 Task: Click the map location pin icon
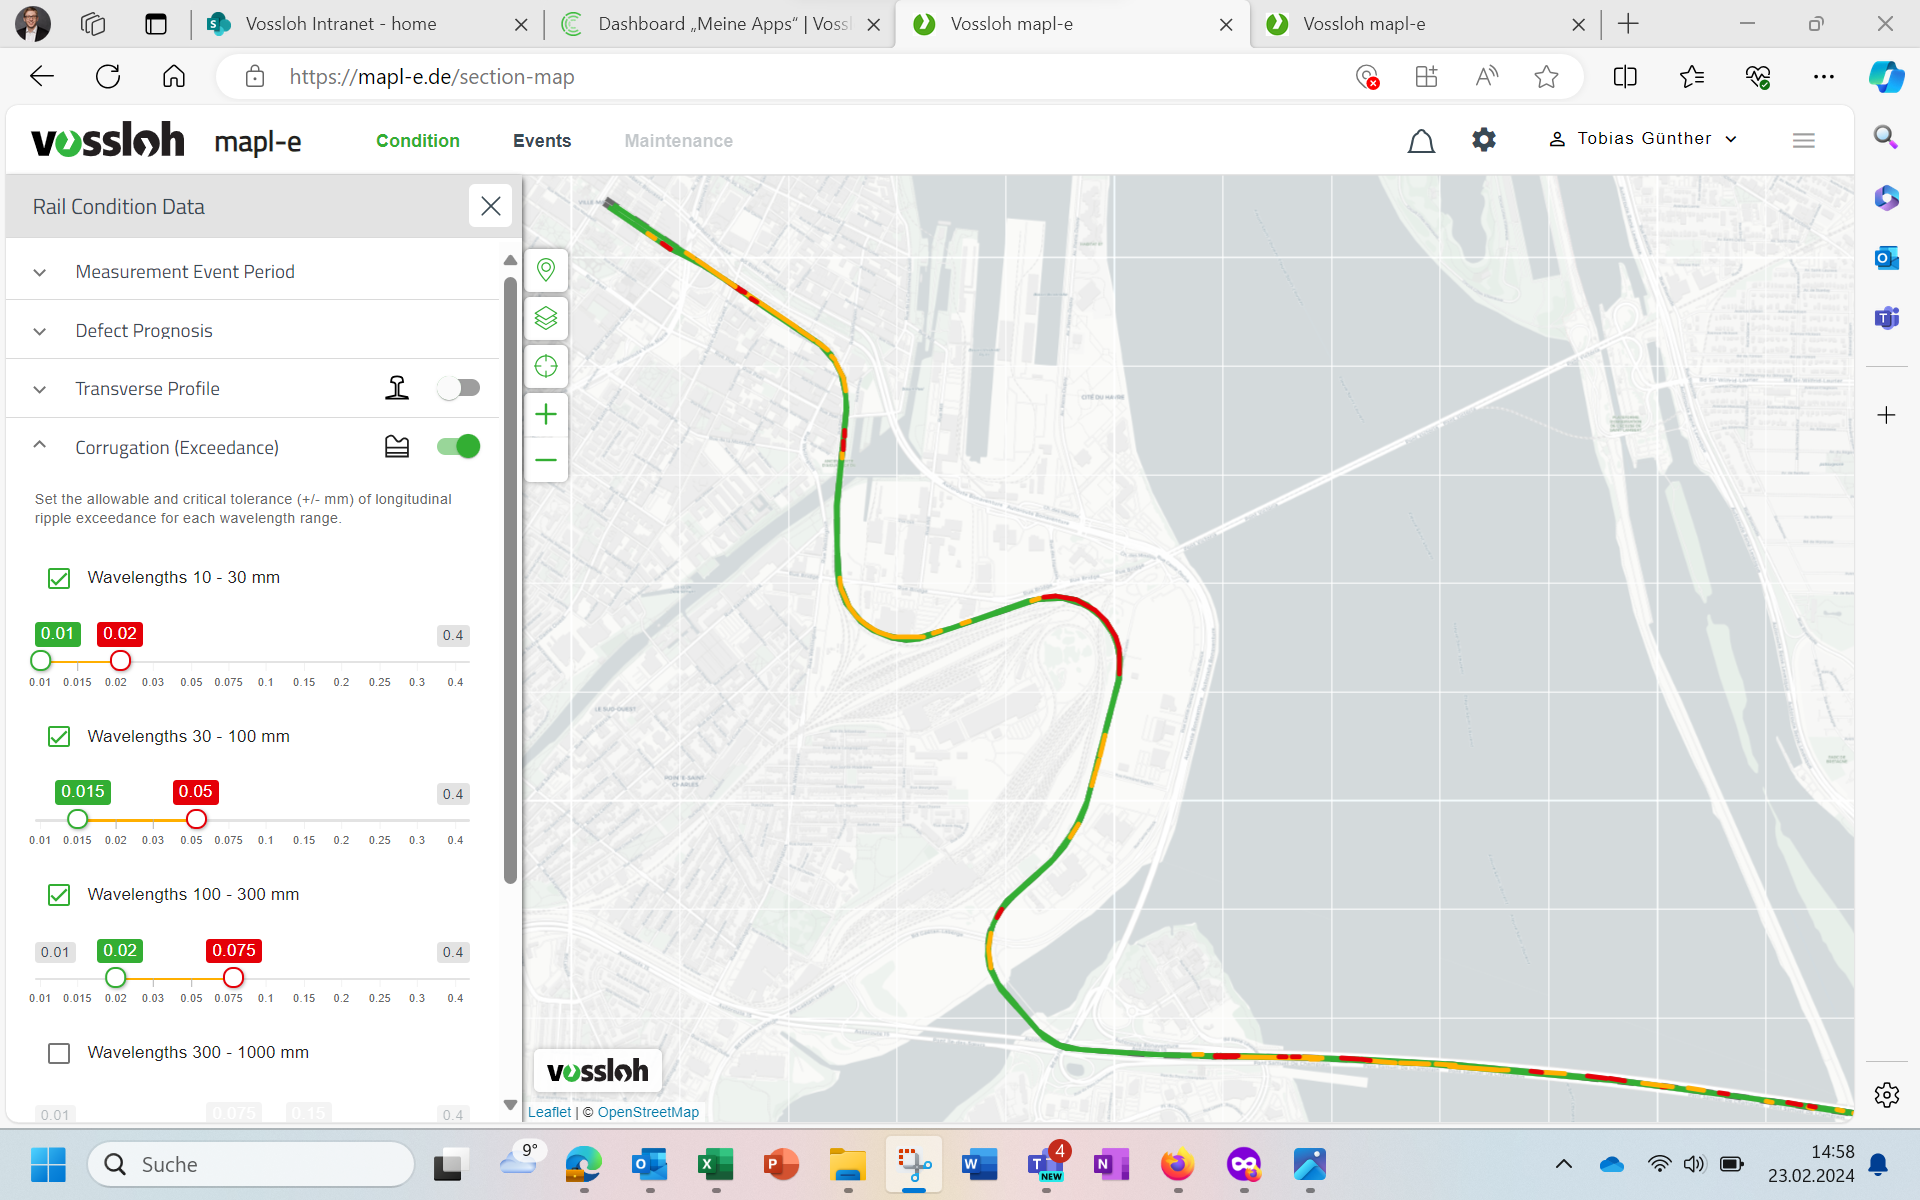(x=546, y=270)
